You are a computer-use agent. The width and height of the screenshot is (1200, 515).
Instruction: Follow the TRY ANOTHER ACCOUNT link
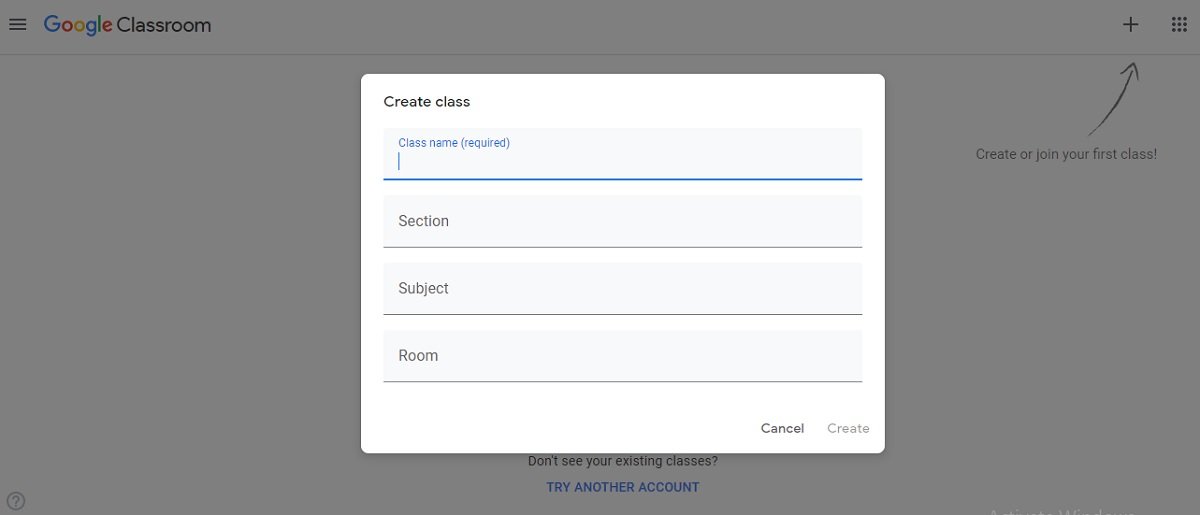pyautogui.click(x=622, y=487)
